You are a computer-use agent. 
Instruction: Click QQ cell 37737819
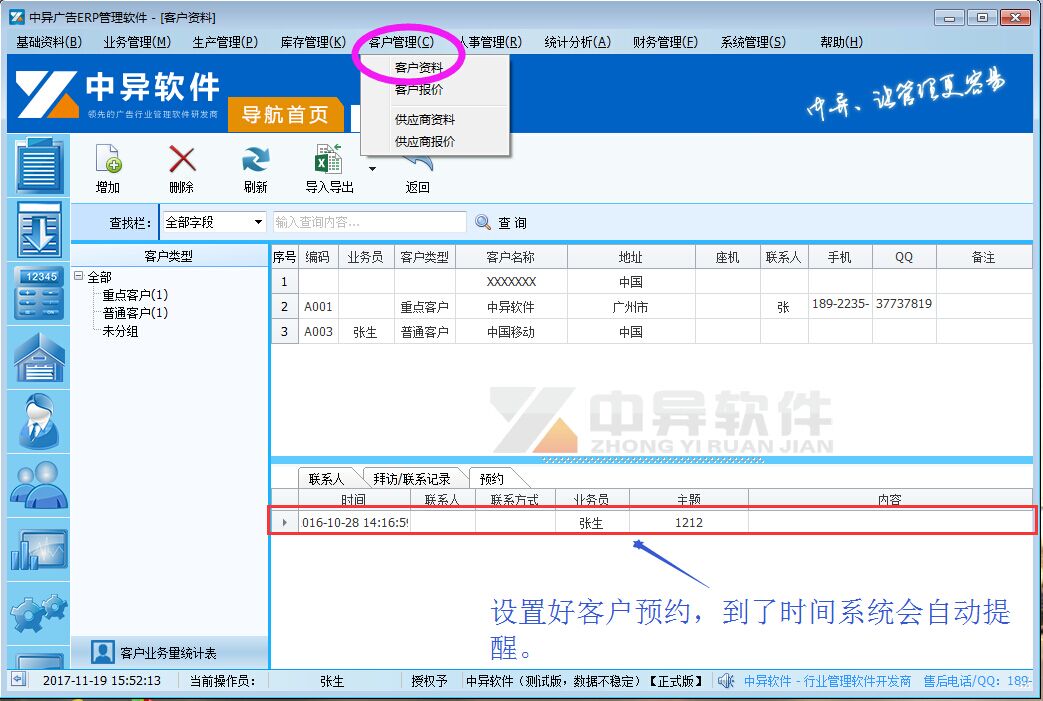[x=903, y=304]
